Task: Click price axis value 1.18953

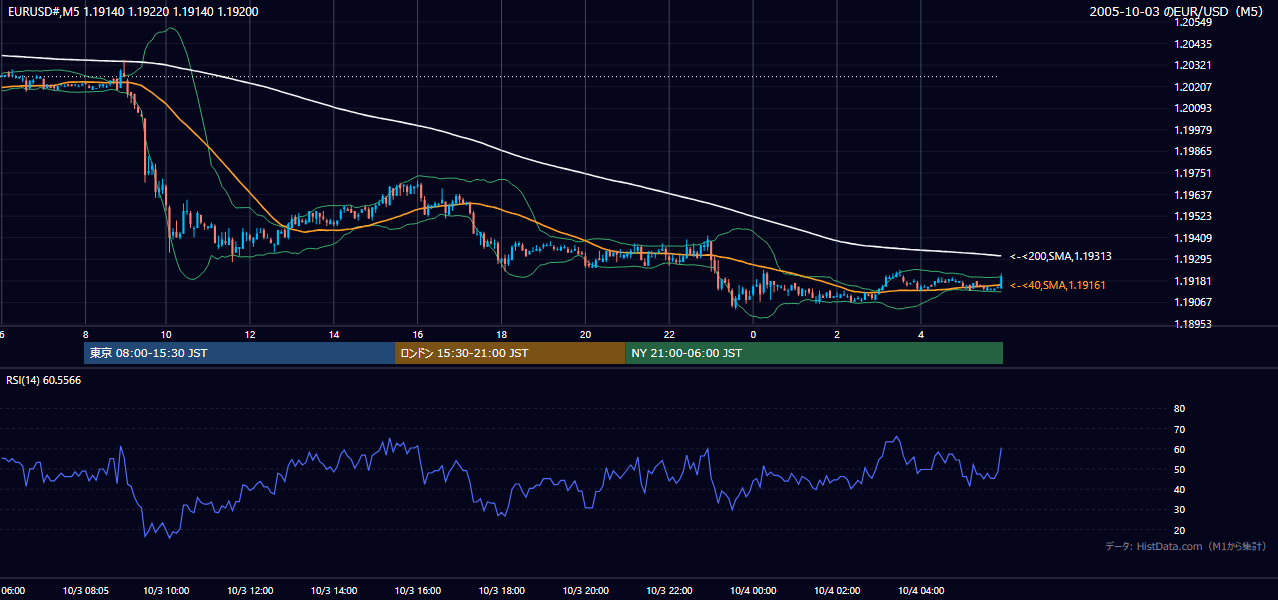Action: (x=1193, y=325)
